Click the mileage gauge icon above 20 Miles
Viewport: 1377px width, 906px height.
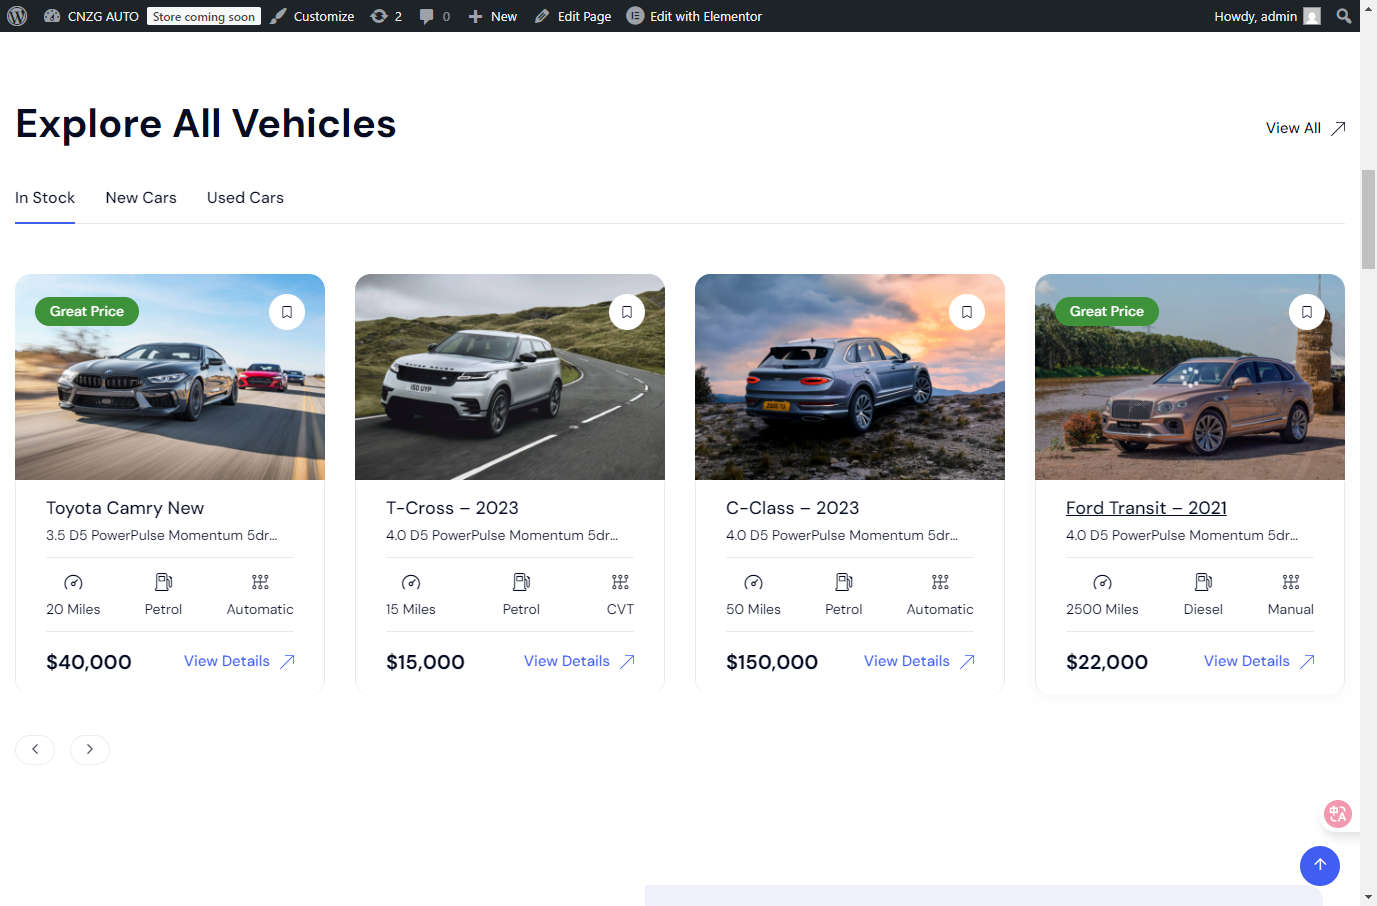(73, 582)
